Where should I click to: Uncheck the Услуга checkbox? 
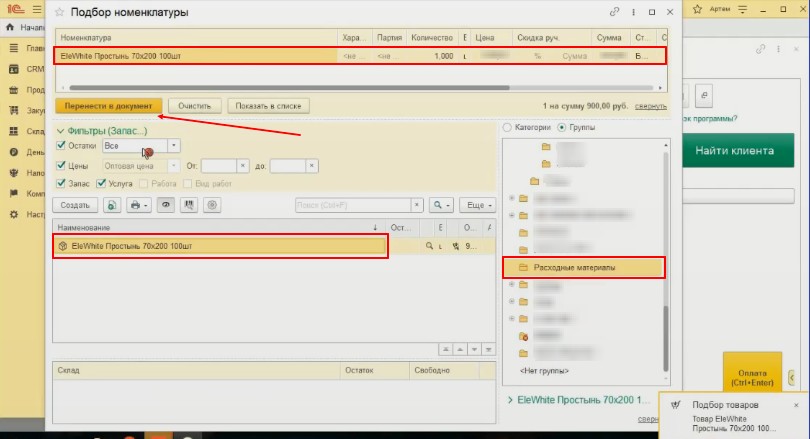(x=101, y=183)
